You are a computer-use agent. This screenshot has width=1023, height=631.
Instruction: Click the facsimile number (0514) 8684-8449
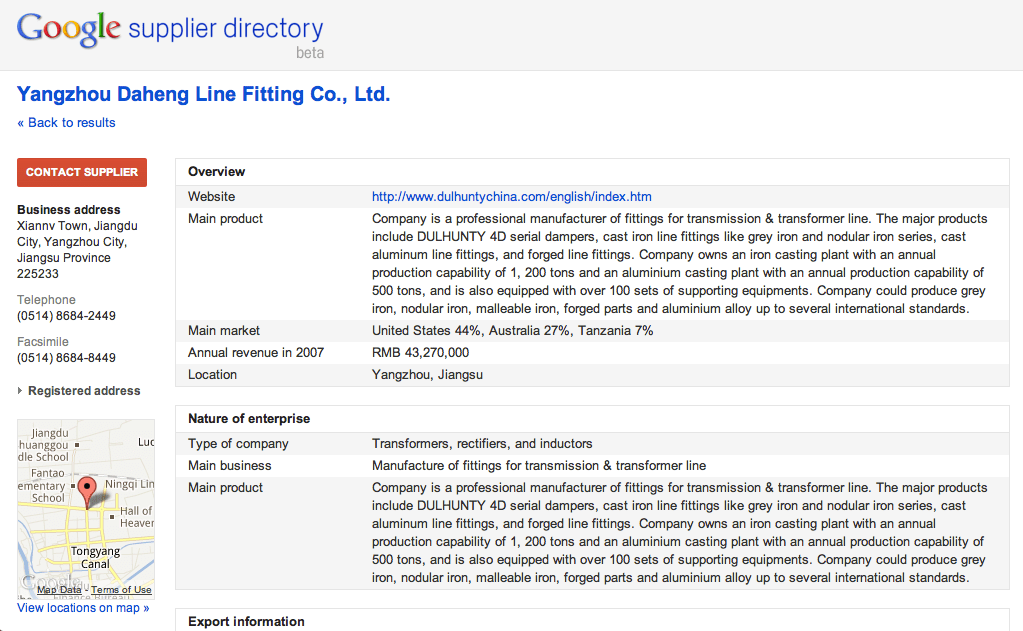(66, 358)
